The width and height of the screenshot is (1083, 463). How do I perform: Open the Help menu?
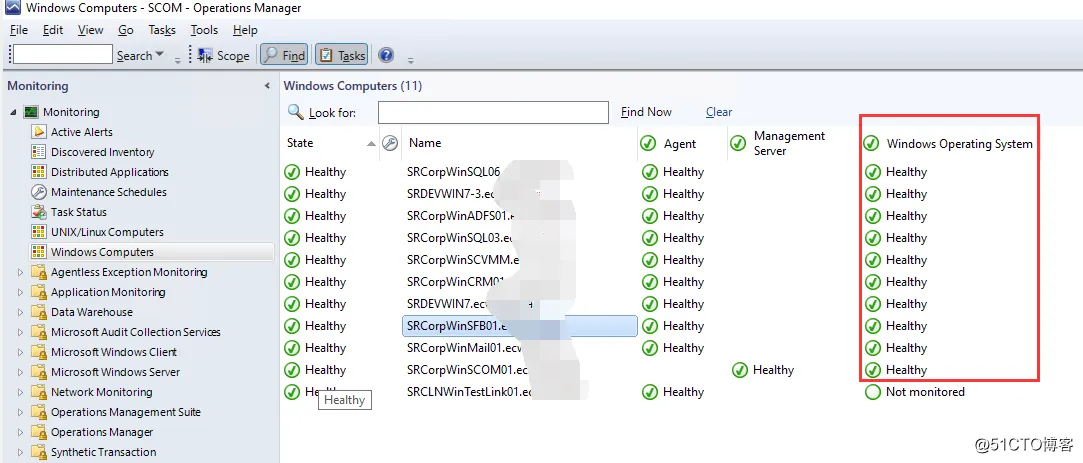click(x=245, y=30)
